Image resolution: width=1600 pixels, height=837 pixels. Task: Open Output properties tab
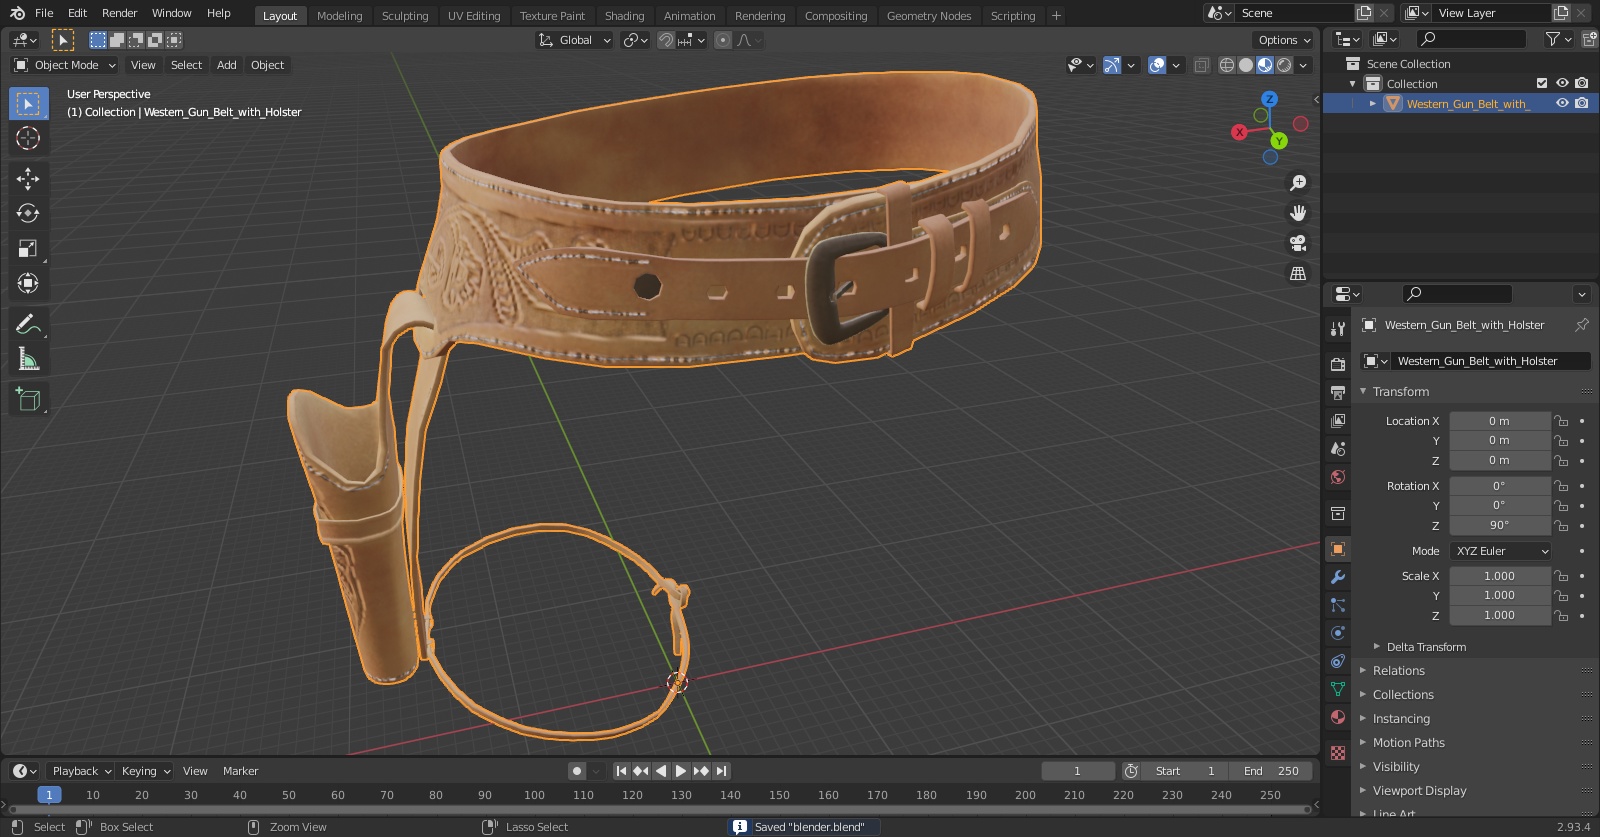pos(1338,392)
